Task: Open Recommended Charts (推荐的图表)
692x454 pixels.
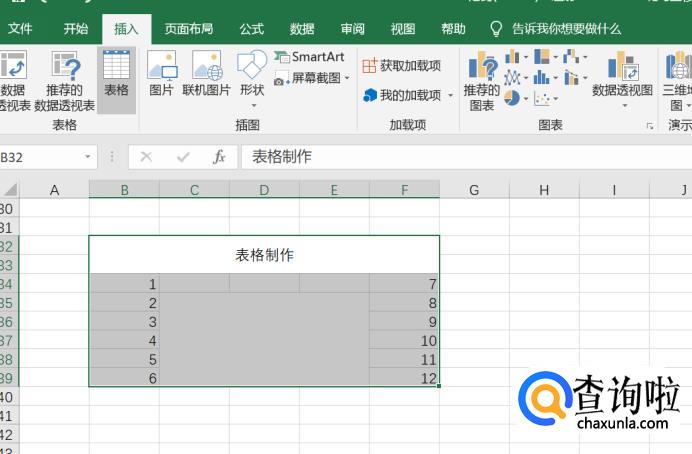Action: 482,81
